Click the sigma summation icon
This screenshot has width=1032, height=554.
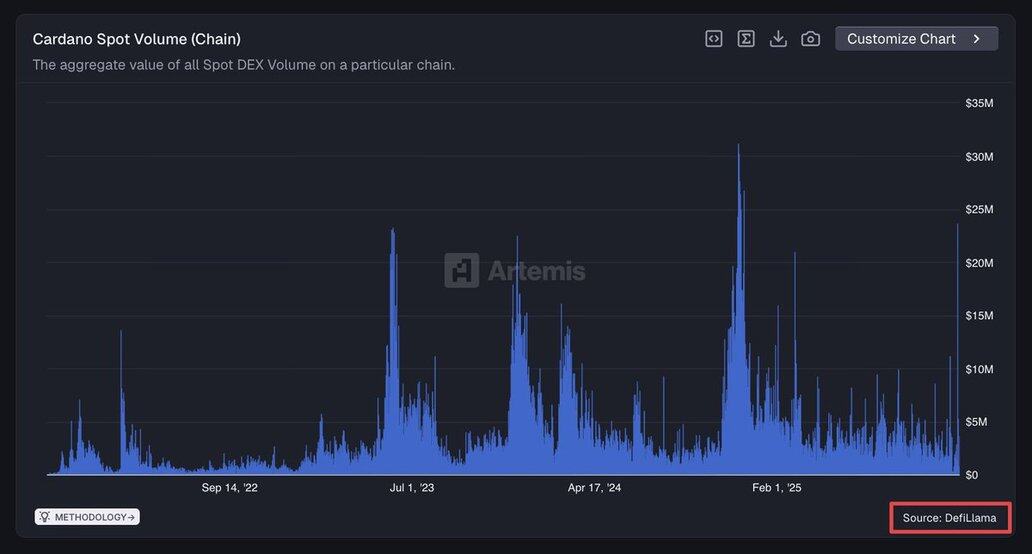(x=746, y=39)
